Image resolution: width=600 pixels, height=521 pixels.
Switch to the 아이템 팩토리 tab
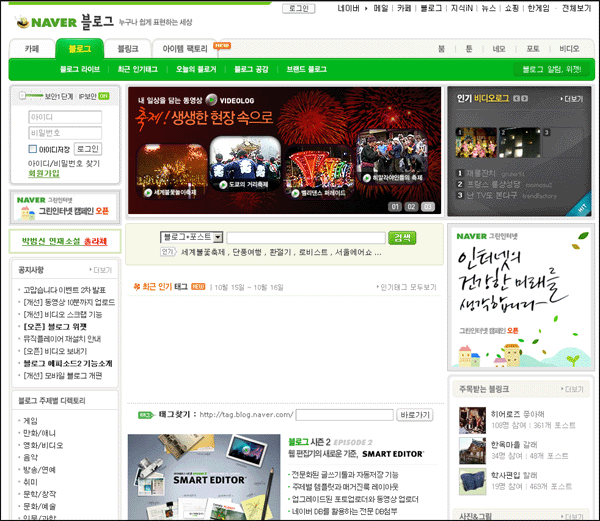pyautogui.click(x=185, y=49)
